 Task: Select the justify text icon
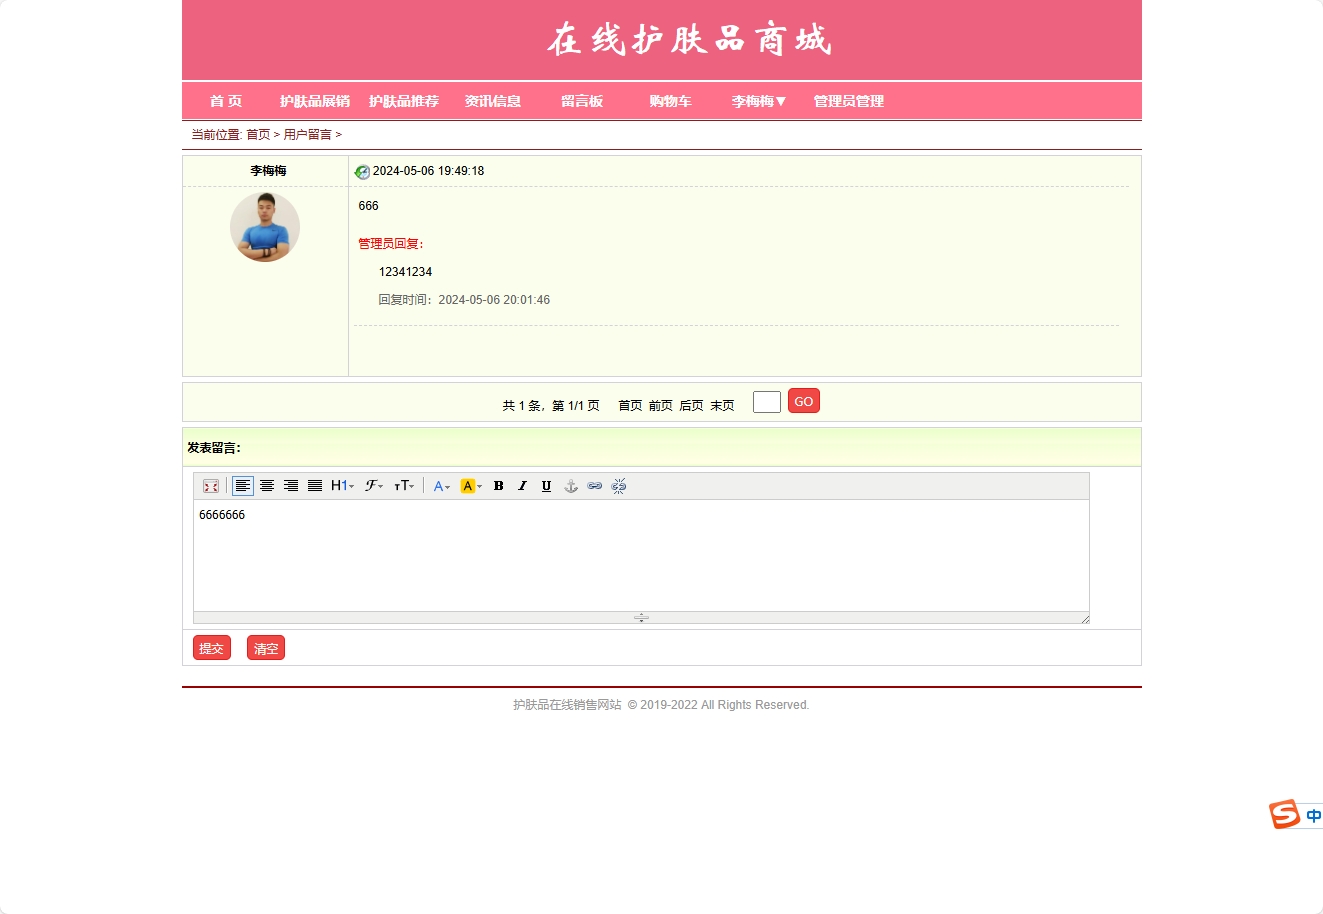coord(315,486)
